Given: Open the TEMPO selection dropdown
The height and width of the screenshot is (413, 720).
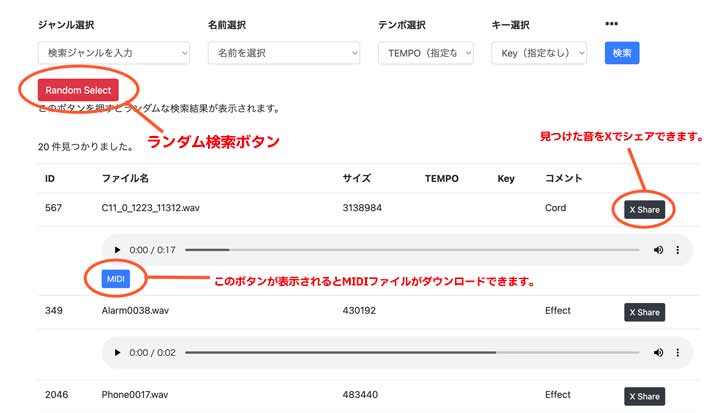Looking at the screenshot, I should tap(425, 53).
